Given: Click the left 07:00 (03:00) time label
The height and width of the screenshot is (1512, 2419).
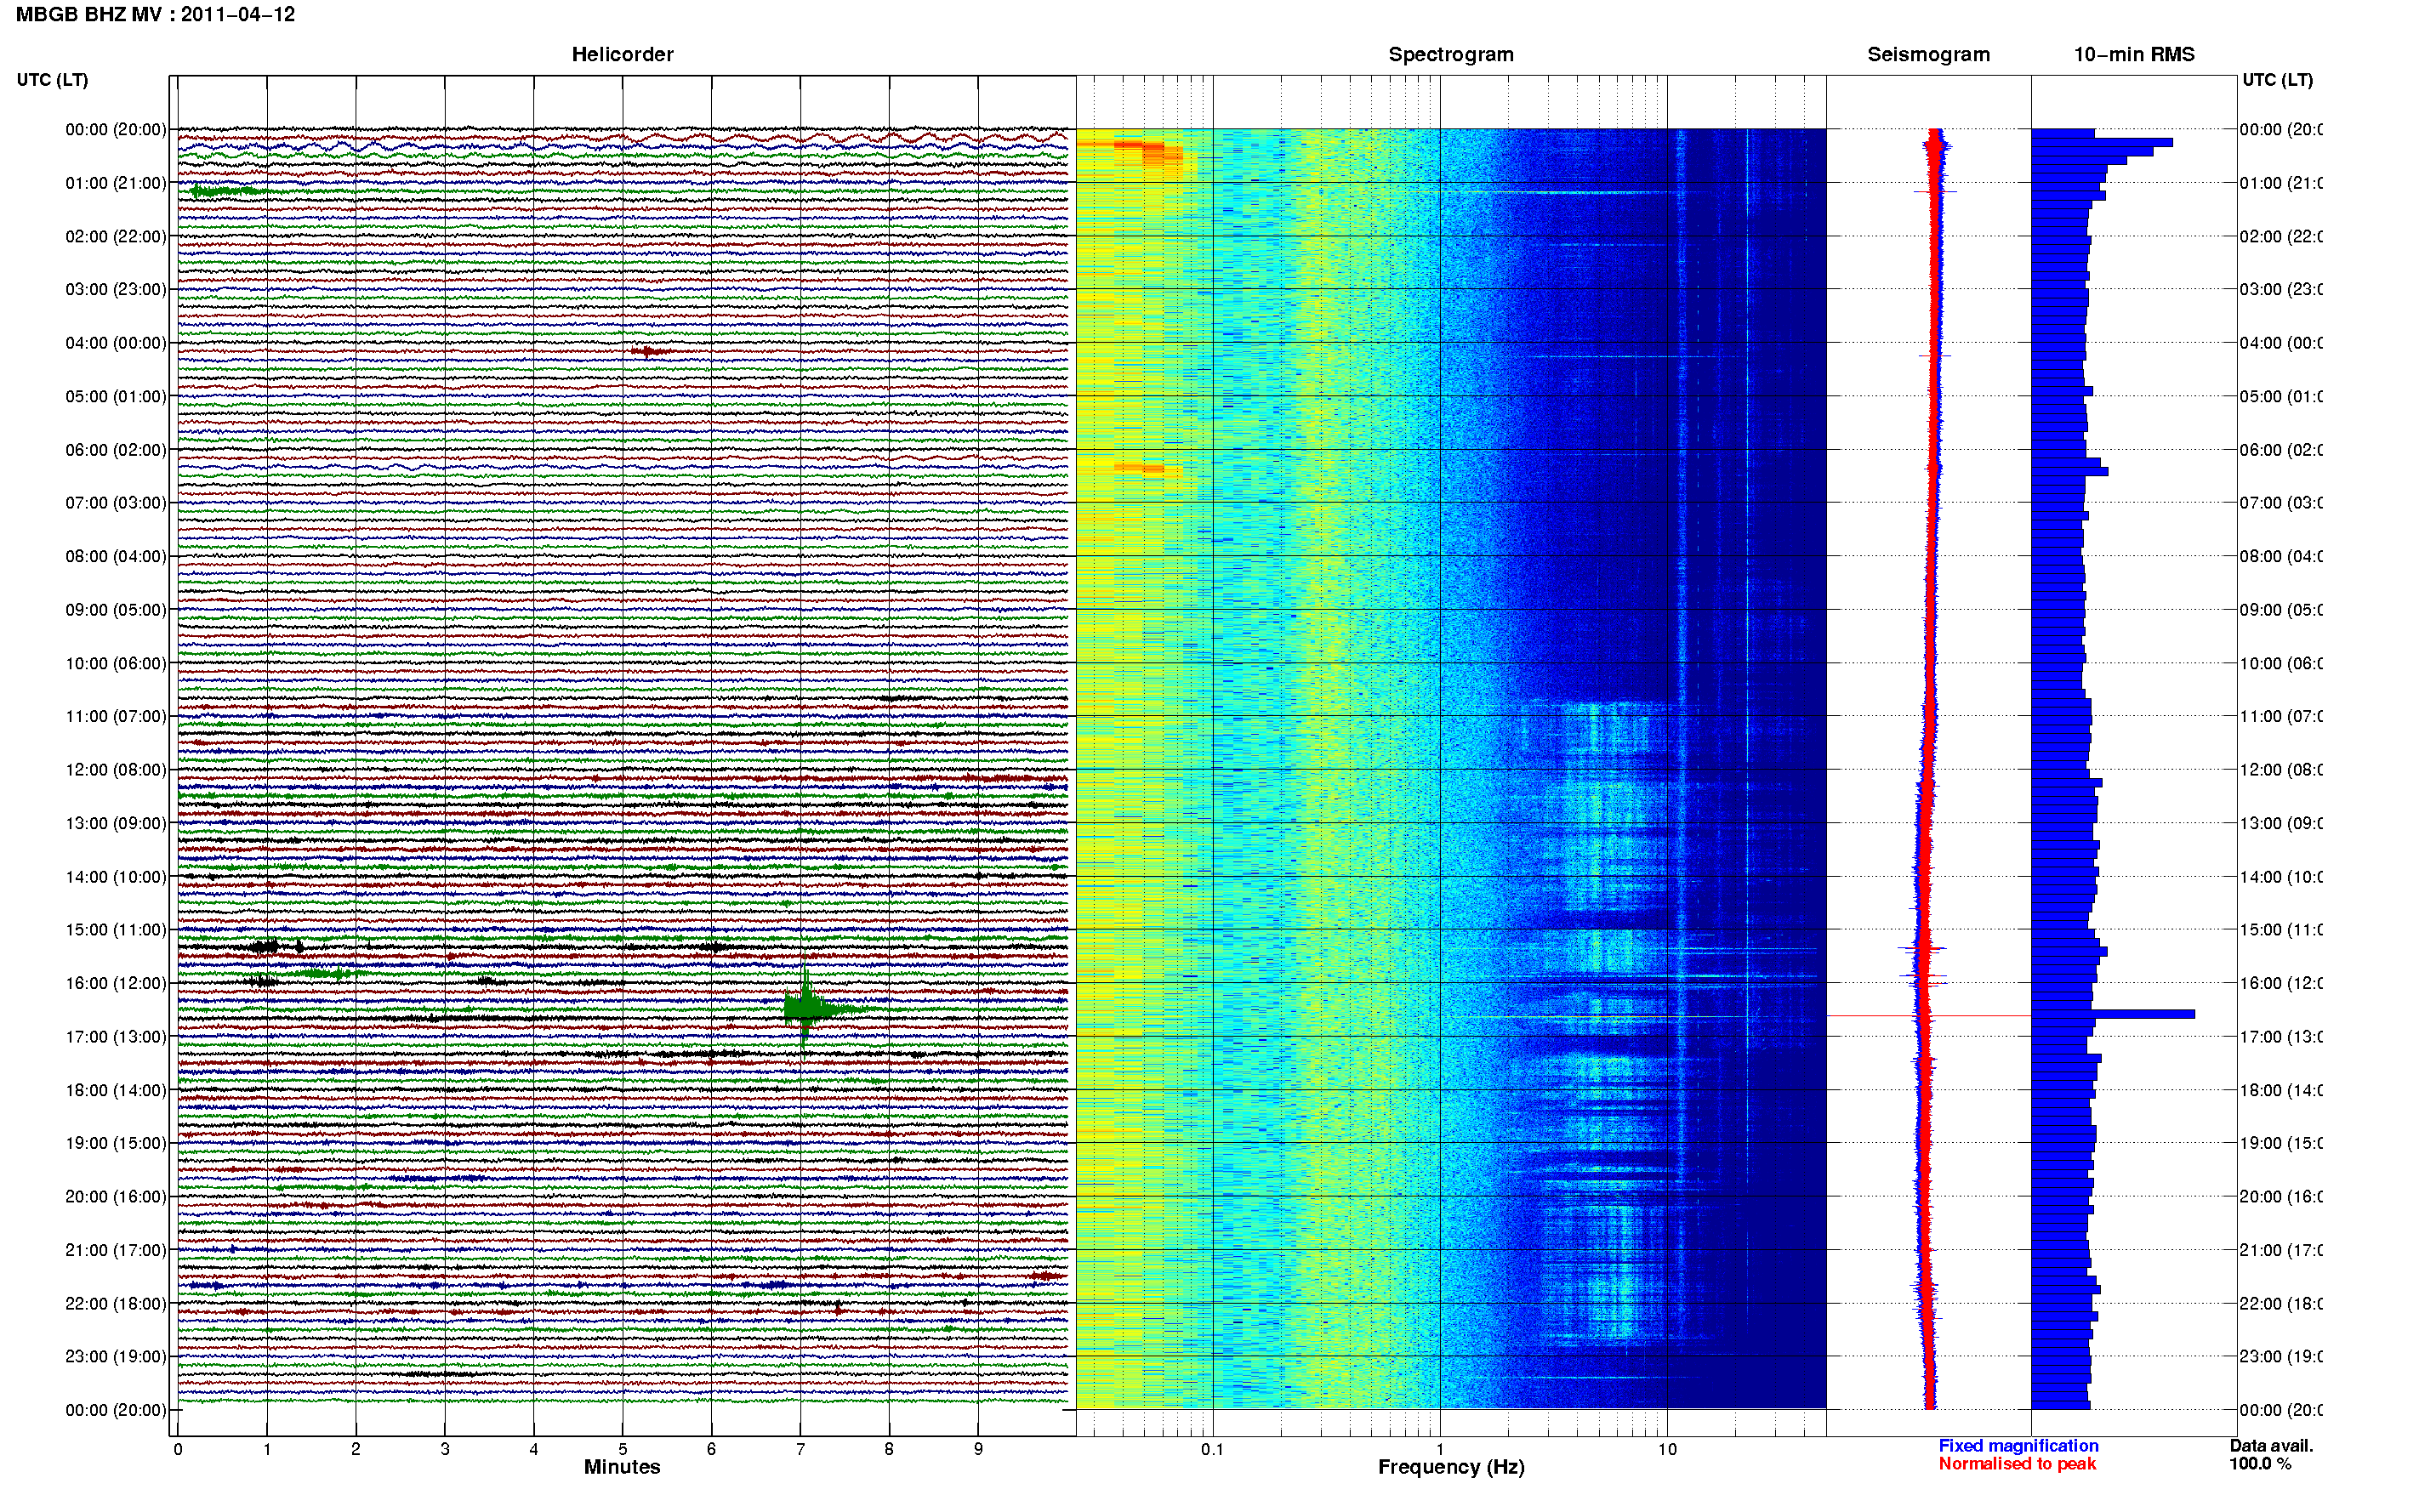Looking at the screenshot, I should click(x=116, y=503).
